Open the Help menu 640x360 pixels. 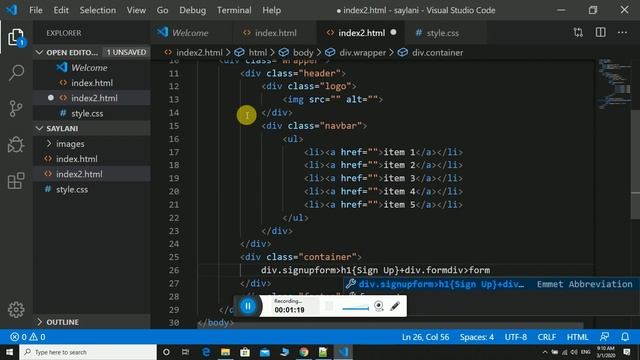click(x=271, y=10)
